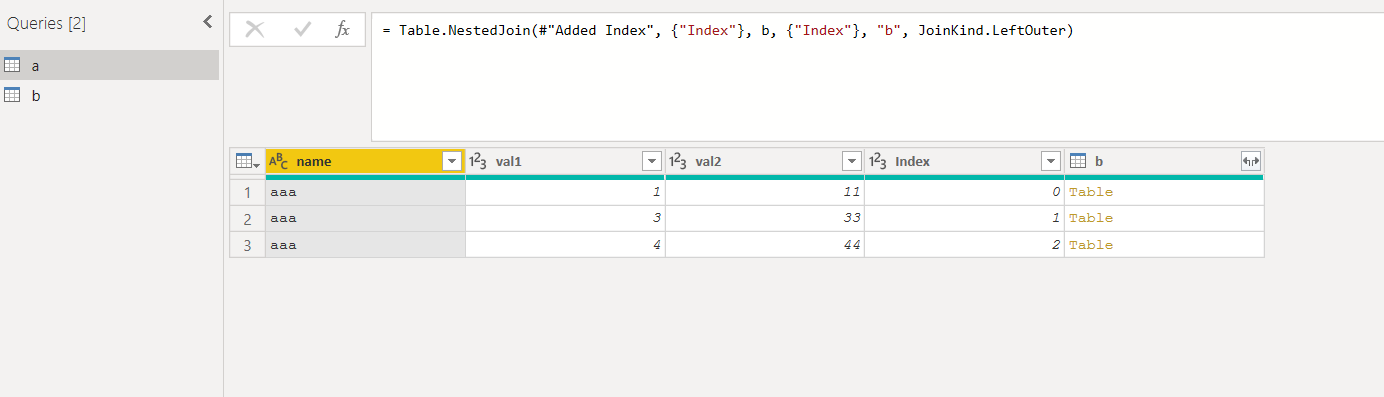Select the name column header

(365, 161)
